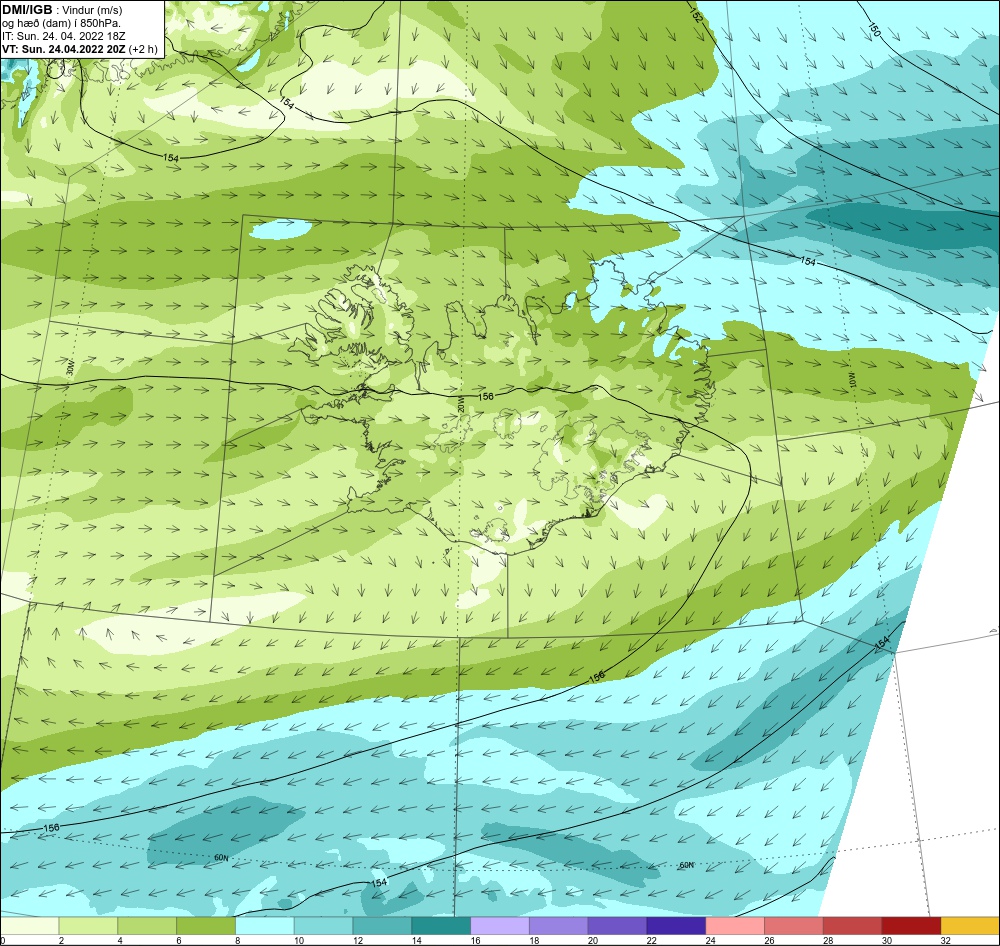
Task: Select the 8–10 m/s pale cyan legend swatch
Action: [265, 926]
